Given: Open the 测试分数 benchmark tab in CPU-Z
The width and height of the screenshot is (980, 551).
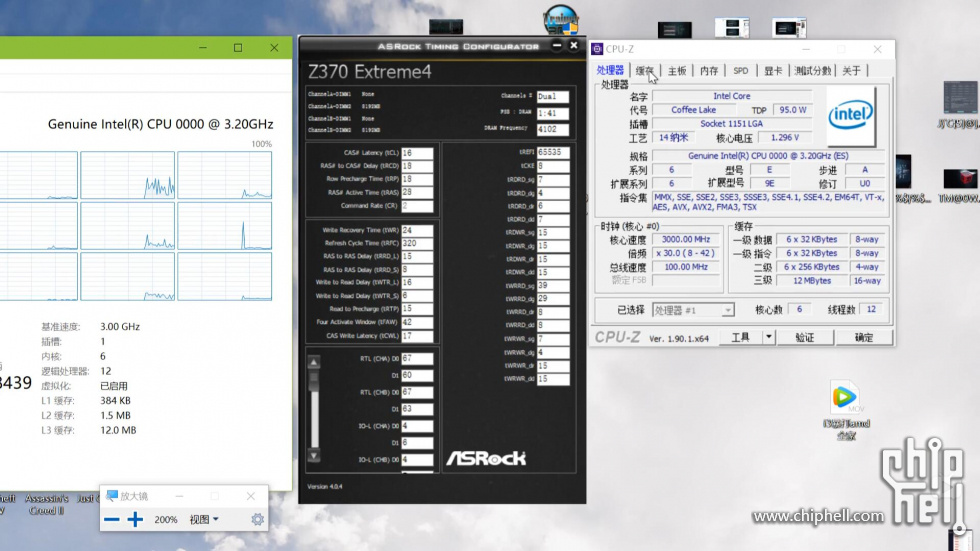Looking at the screenshot, I should click(812, 71).
